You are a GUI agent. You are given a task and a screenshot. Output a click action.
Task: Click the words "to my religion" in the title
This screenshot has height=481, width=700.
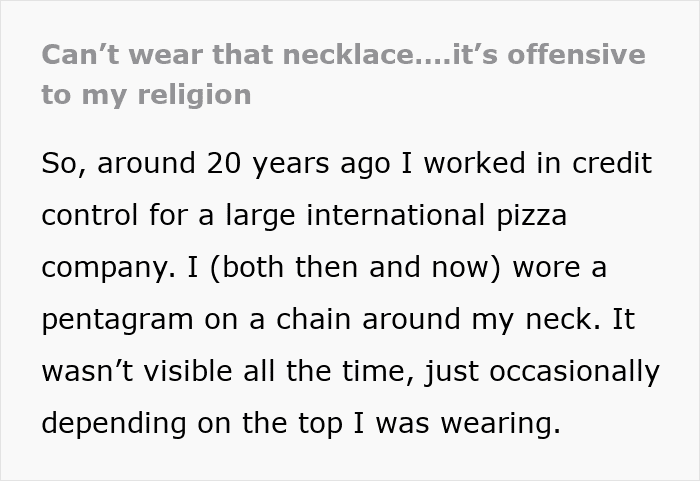point(146,95)
